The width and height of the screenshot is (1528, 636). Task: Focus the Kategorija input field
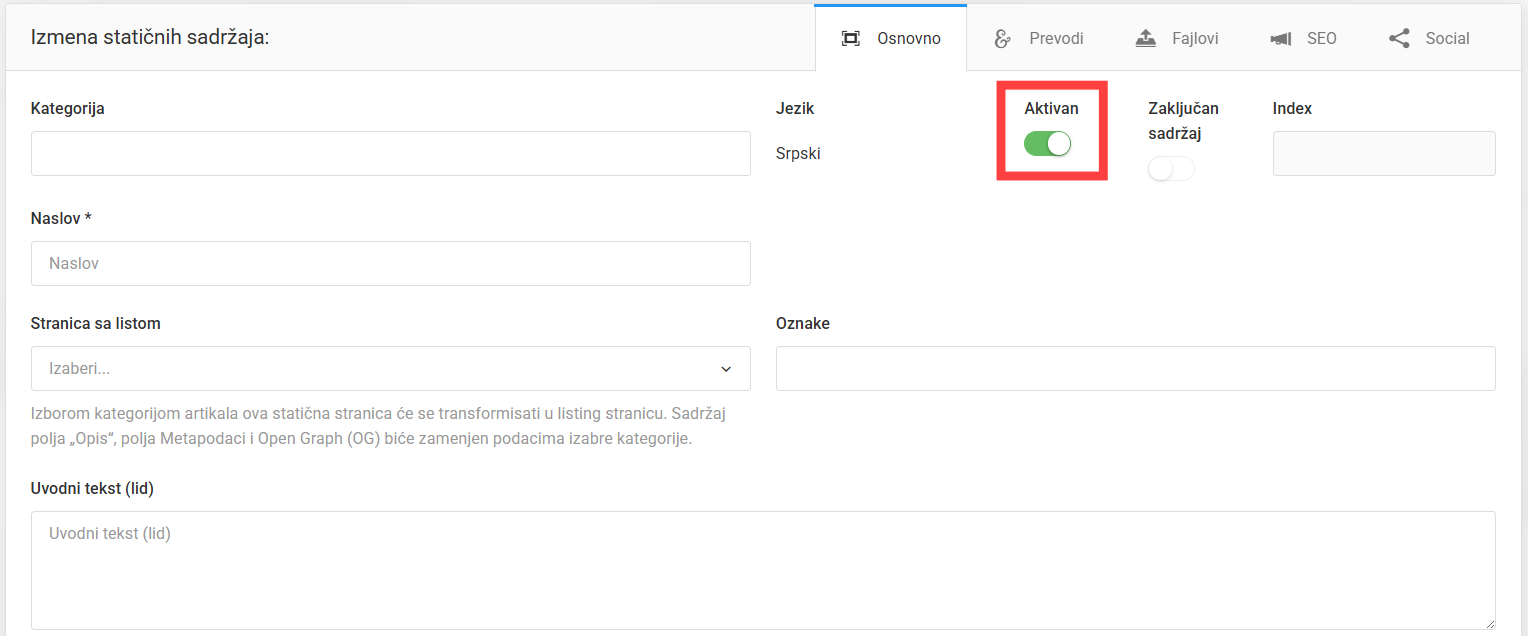click(x=391, y=153)
